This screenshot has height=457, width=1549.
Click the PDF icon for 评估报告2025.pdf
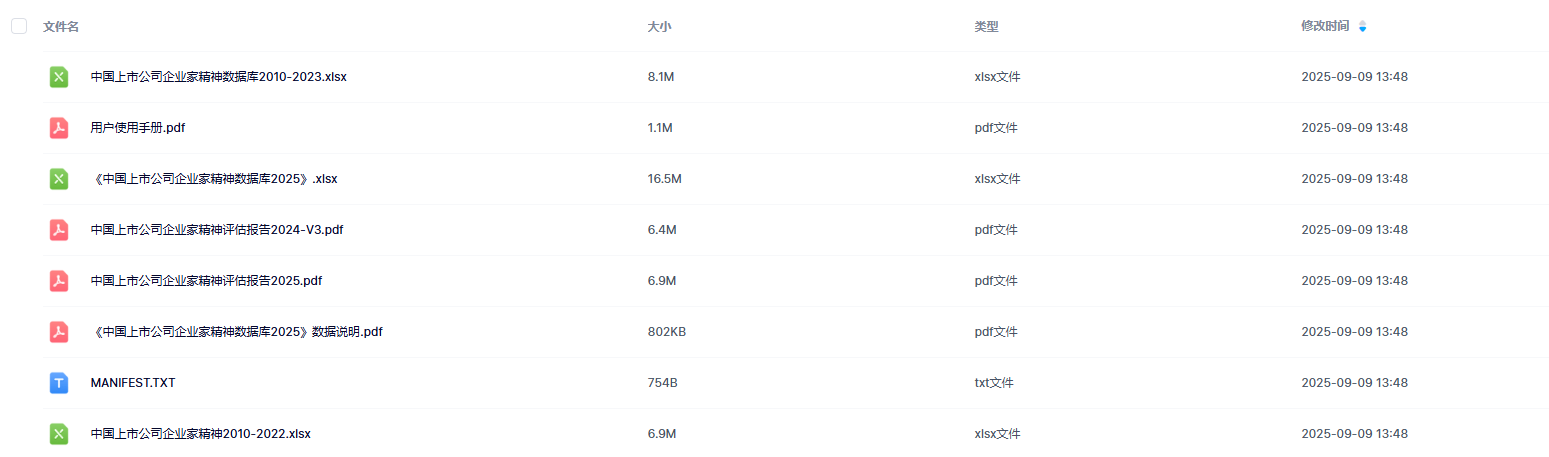click(59, 281)
